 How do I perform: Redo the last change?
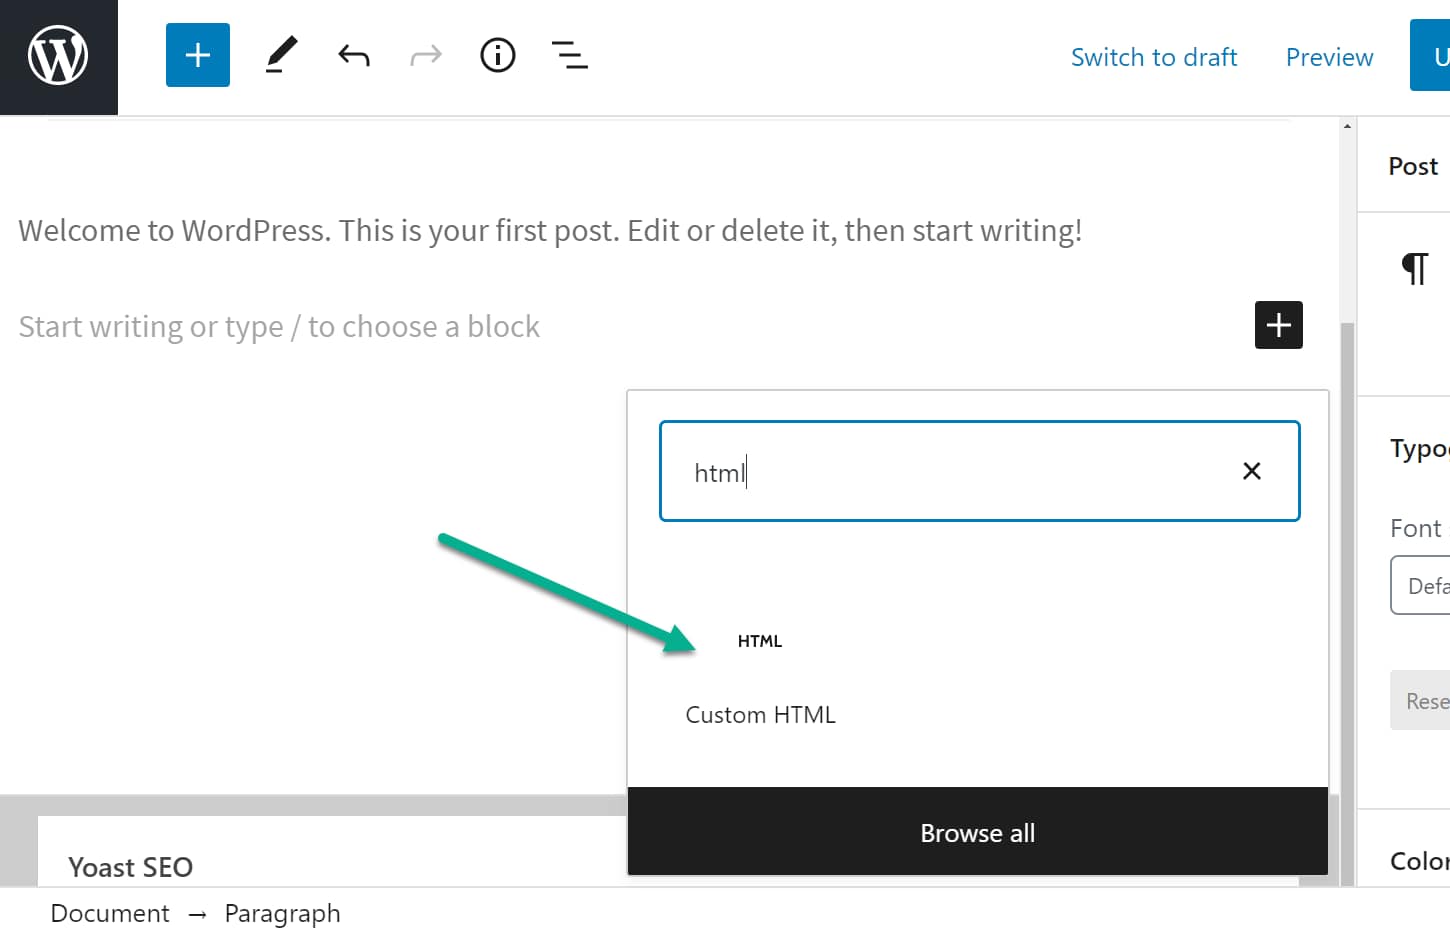point(425,55)
